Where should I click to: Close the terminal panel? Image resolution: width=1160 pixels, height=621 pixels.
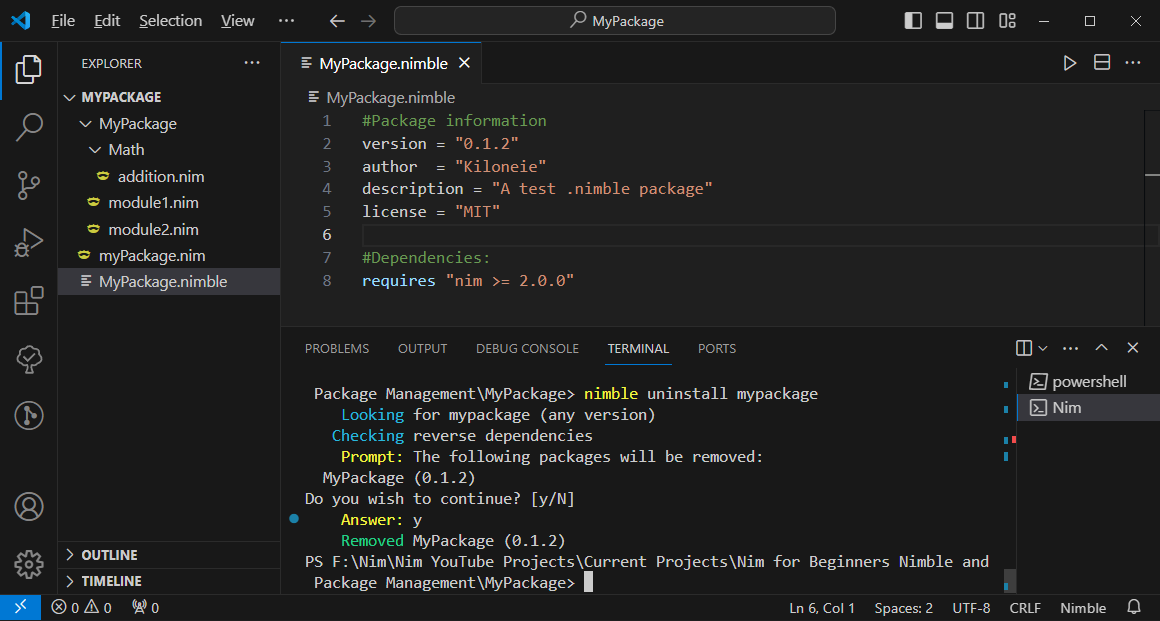1133,348
